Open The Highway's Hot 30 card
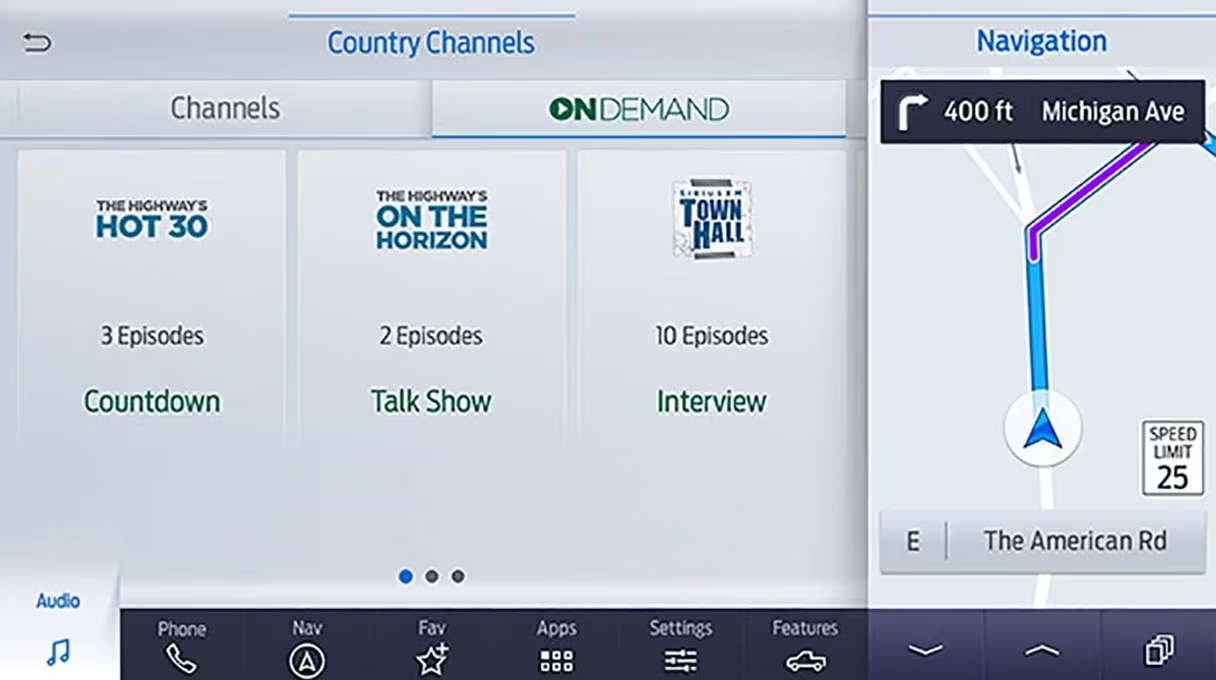1216x680 pixels. point(152,296)
